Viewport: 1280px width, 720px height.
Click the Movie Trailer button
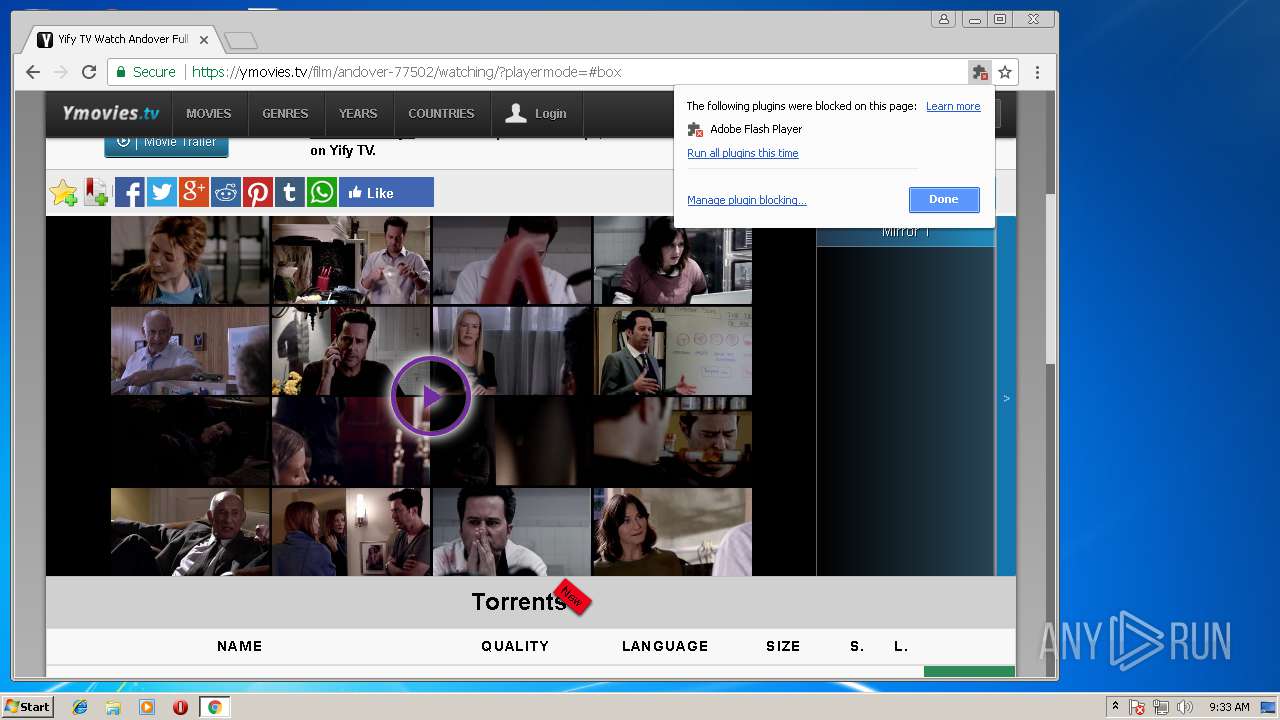click(166, 143)
